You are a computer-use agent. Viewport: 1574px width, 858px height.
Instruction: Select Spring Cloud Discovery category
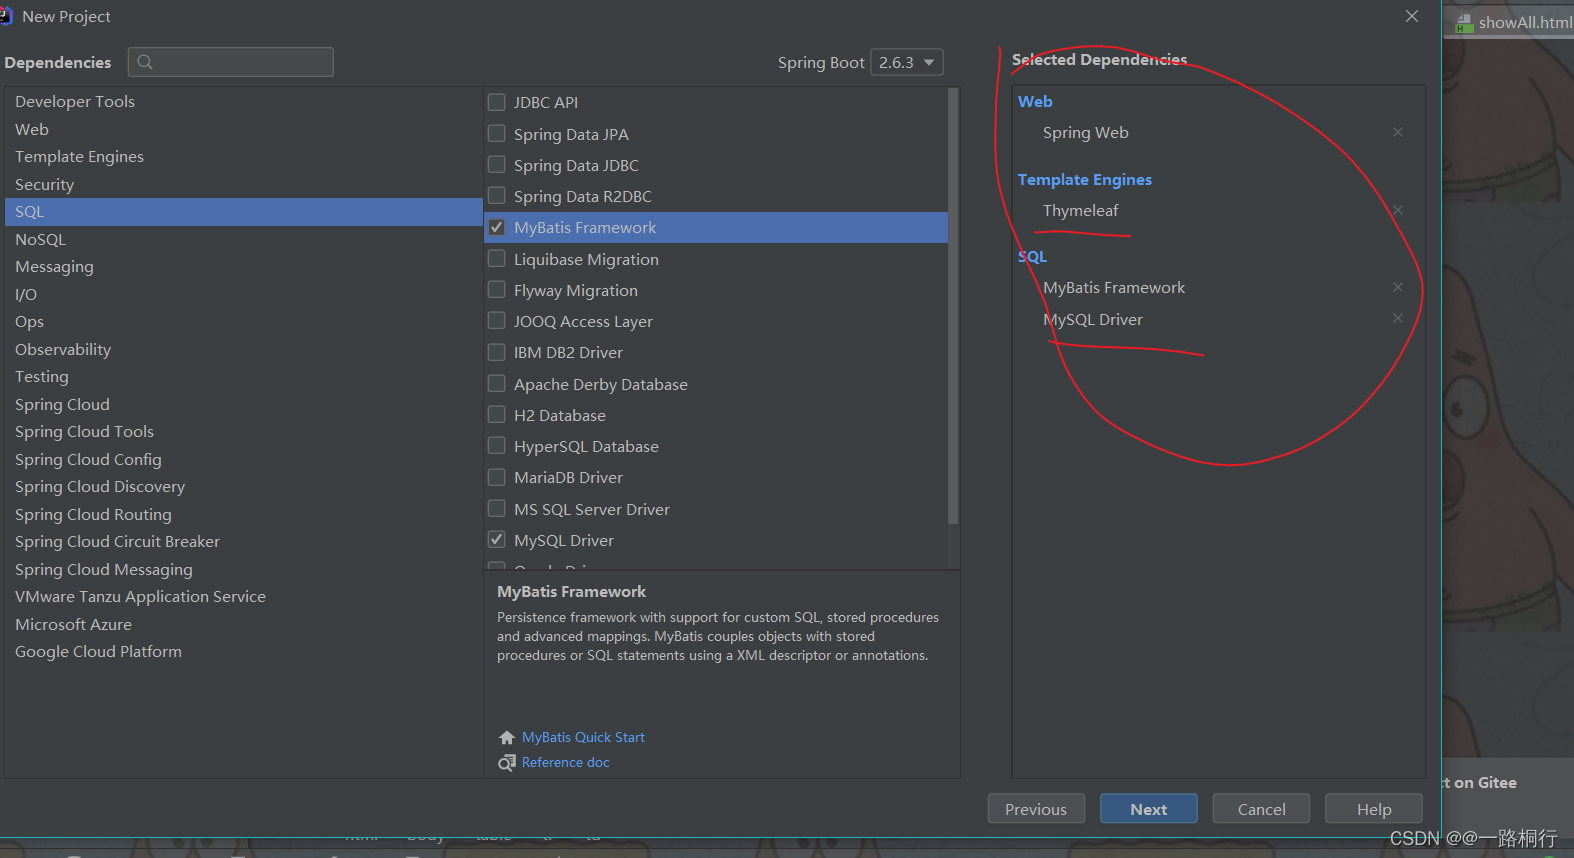point(244,487)
